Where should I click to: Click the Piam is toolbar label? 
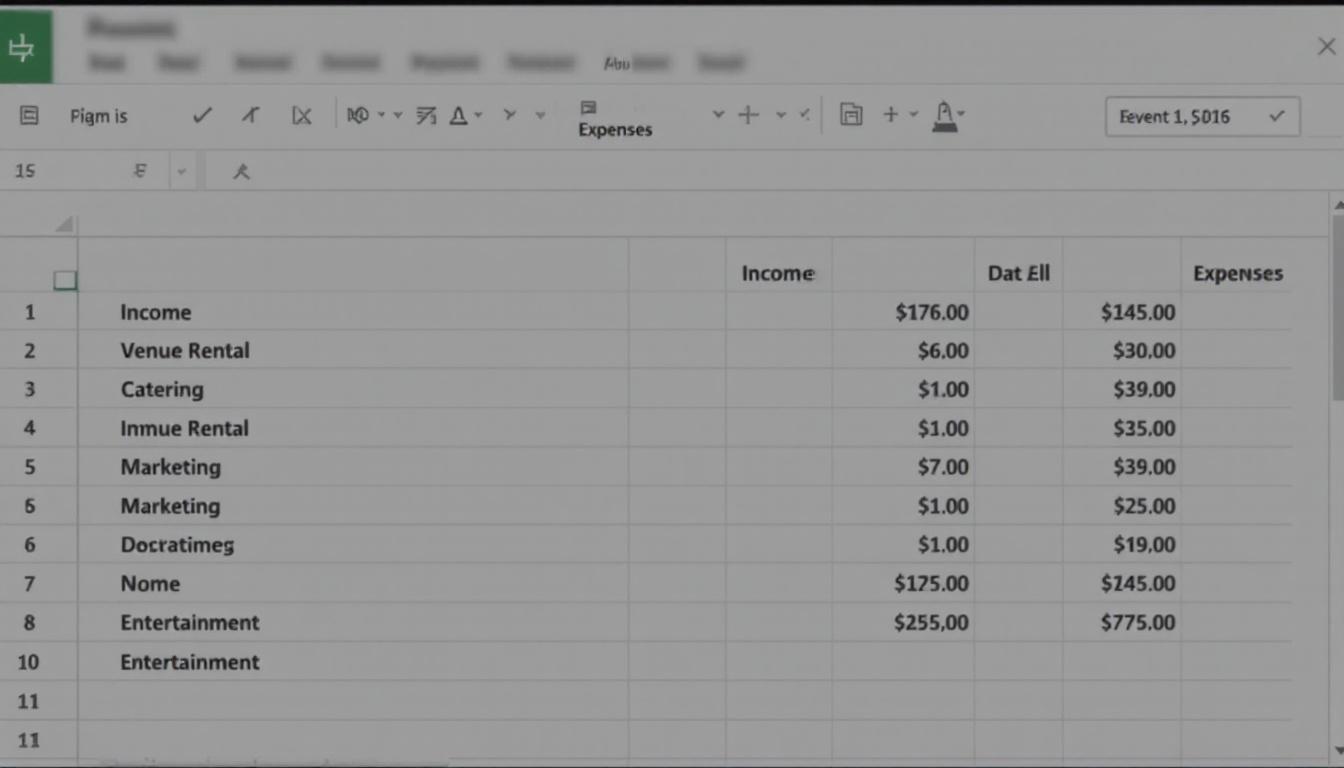[99, 116]
